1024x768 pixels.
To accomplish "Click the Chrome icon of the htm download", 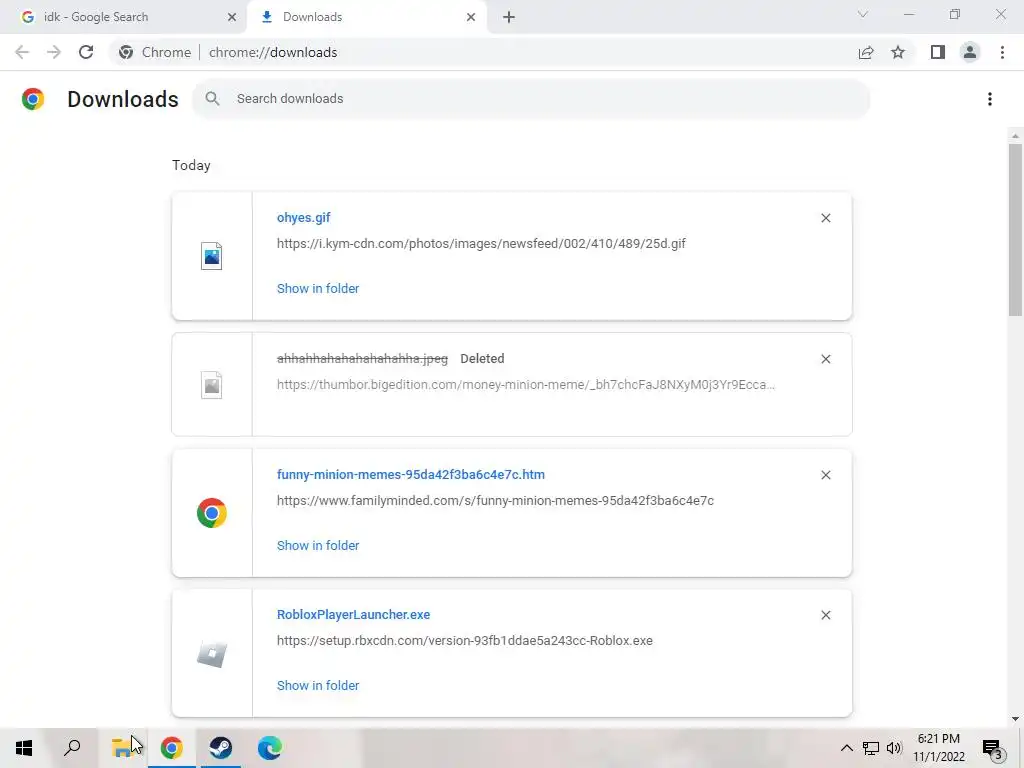I will point(212,513).
